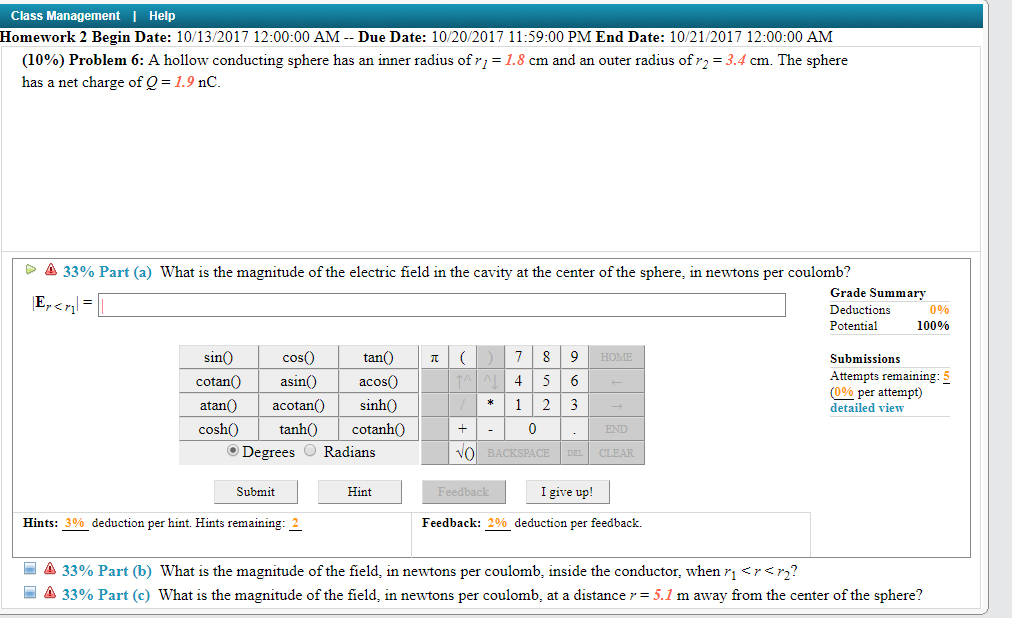Screen dimensions: 1012x618
Task: Open the detailed view link
Action: pos(866,407)
